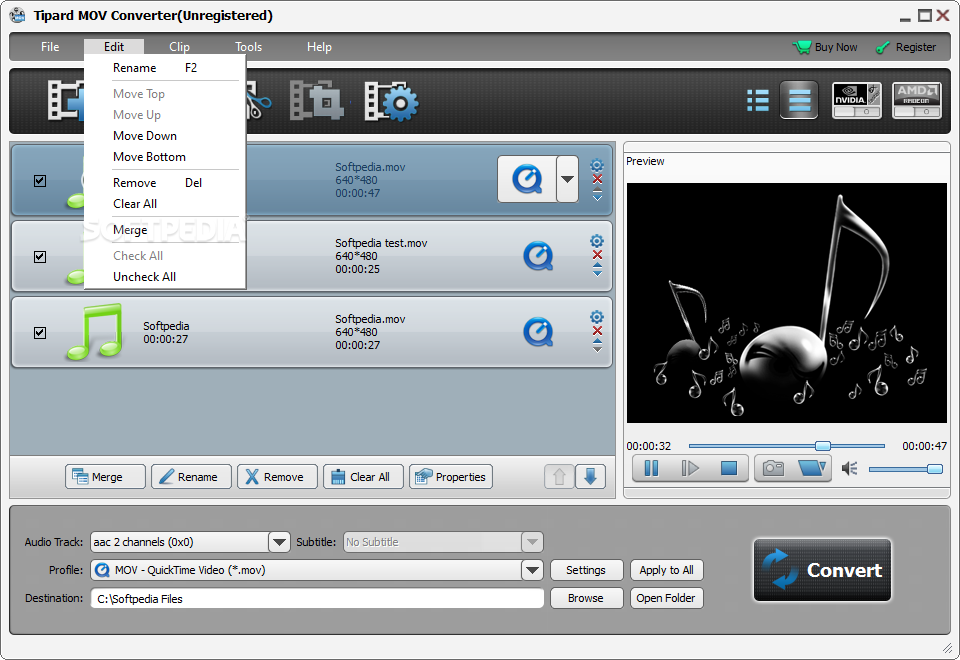
Task: Choose Move Bottom from Edit menu
Action: point(165,157)
